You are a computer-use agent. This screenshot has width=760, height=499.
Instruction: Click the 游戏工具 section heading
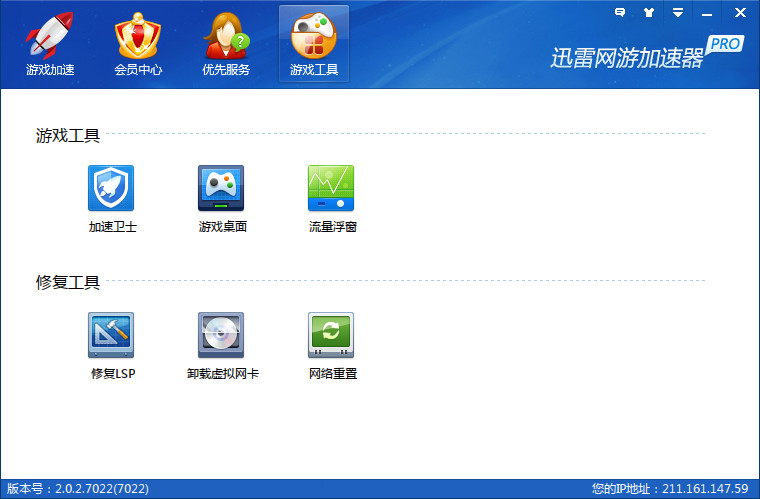click(67, 135)
